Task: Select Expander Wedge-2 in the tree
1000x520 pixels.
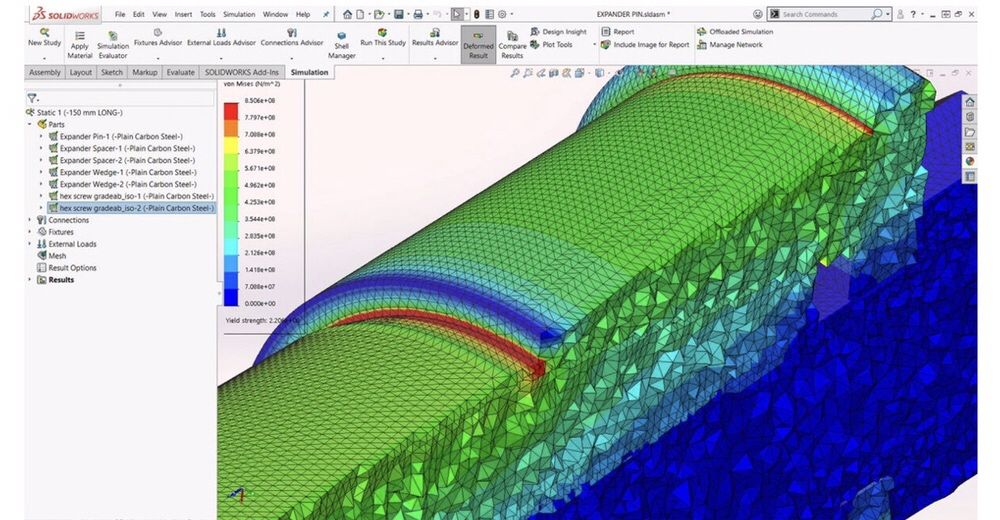Action: pos(128,184)
